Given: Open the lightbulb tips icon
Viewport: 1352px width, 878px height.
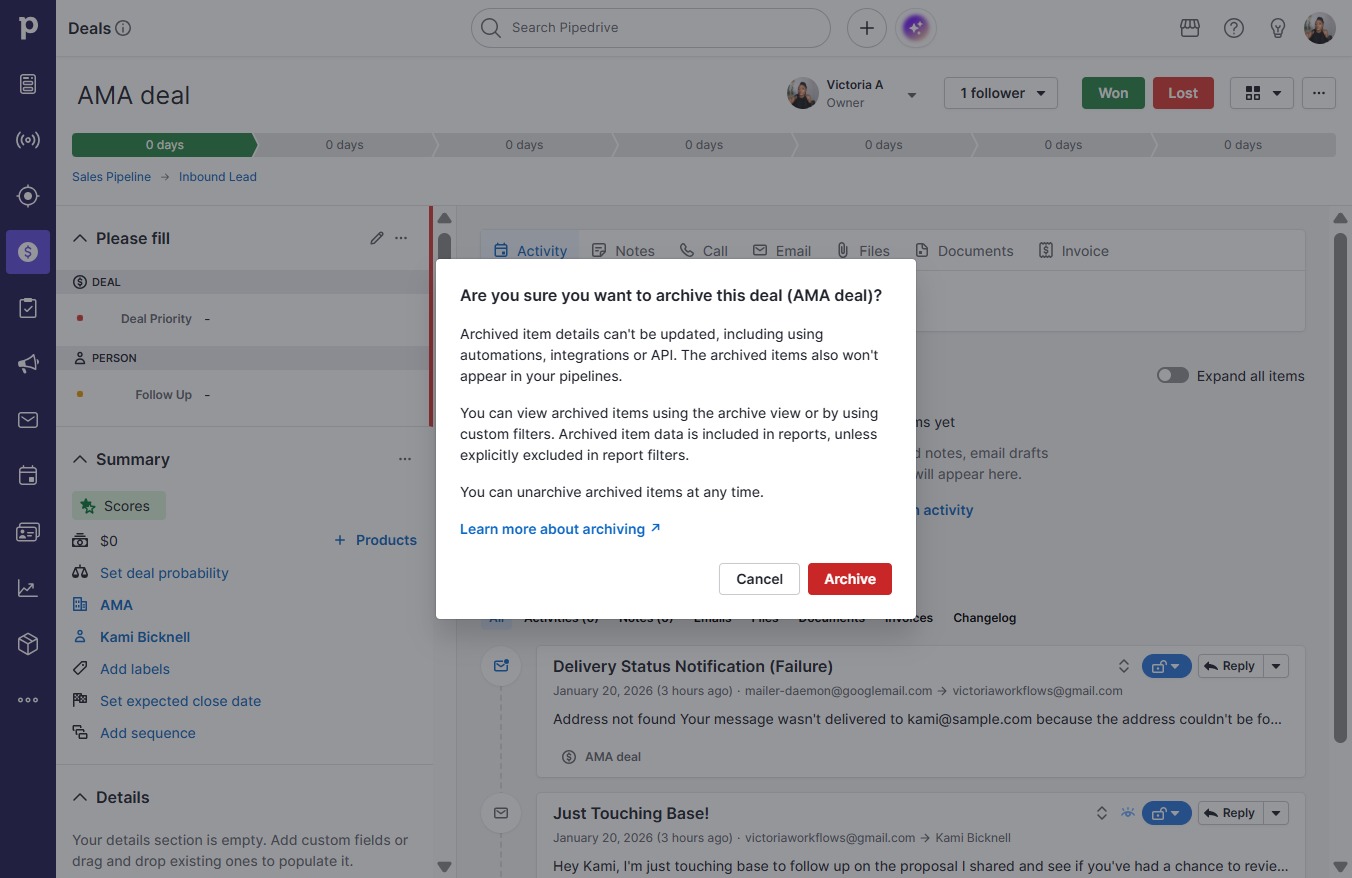Looking at the screenshot, I should [1278, 28].
